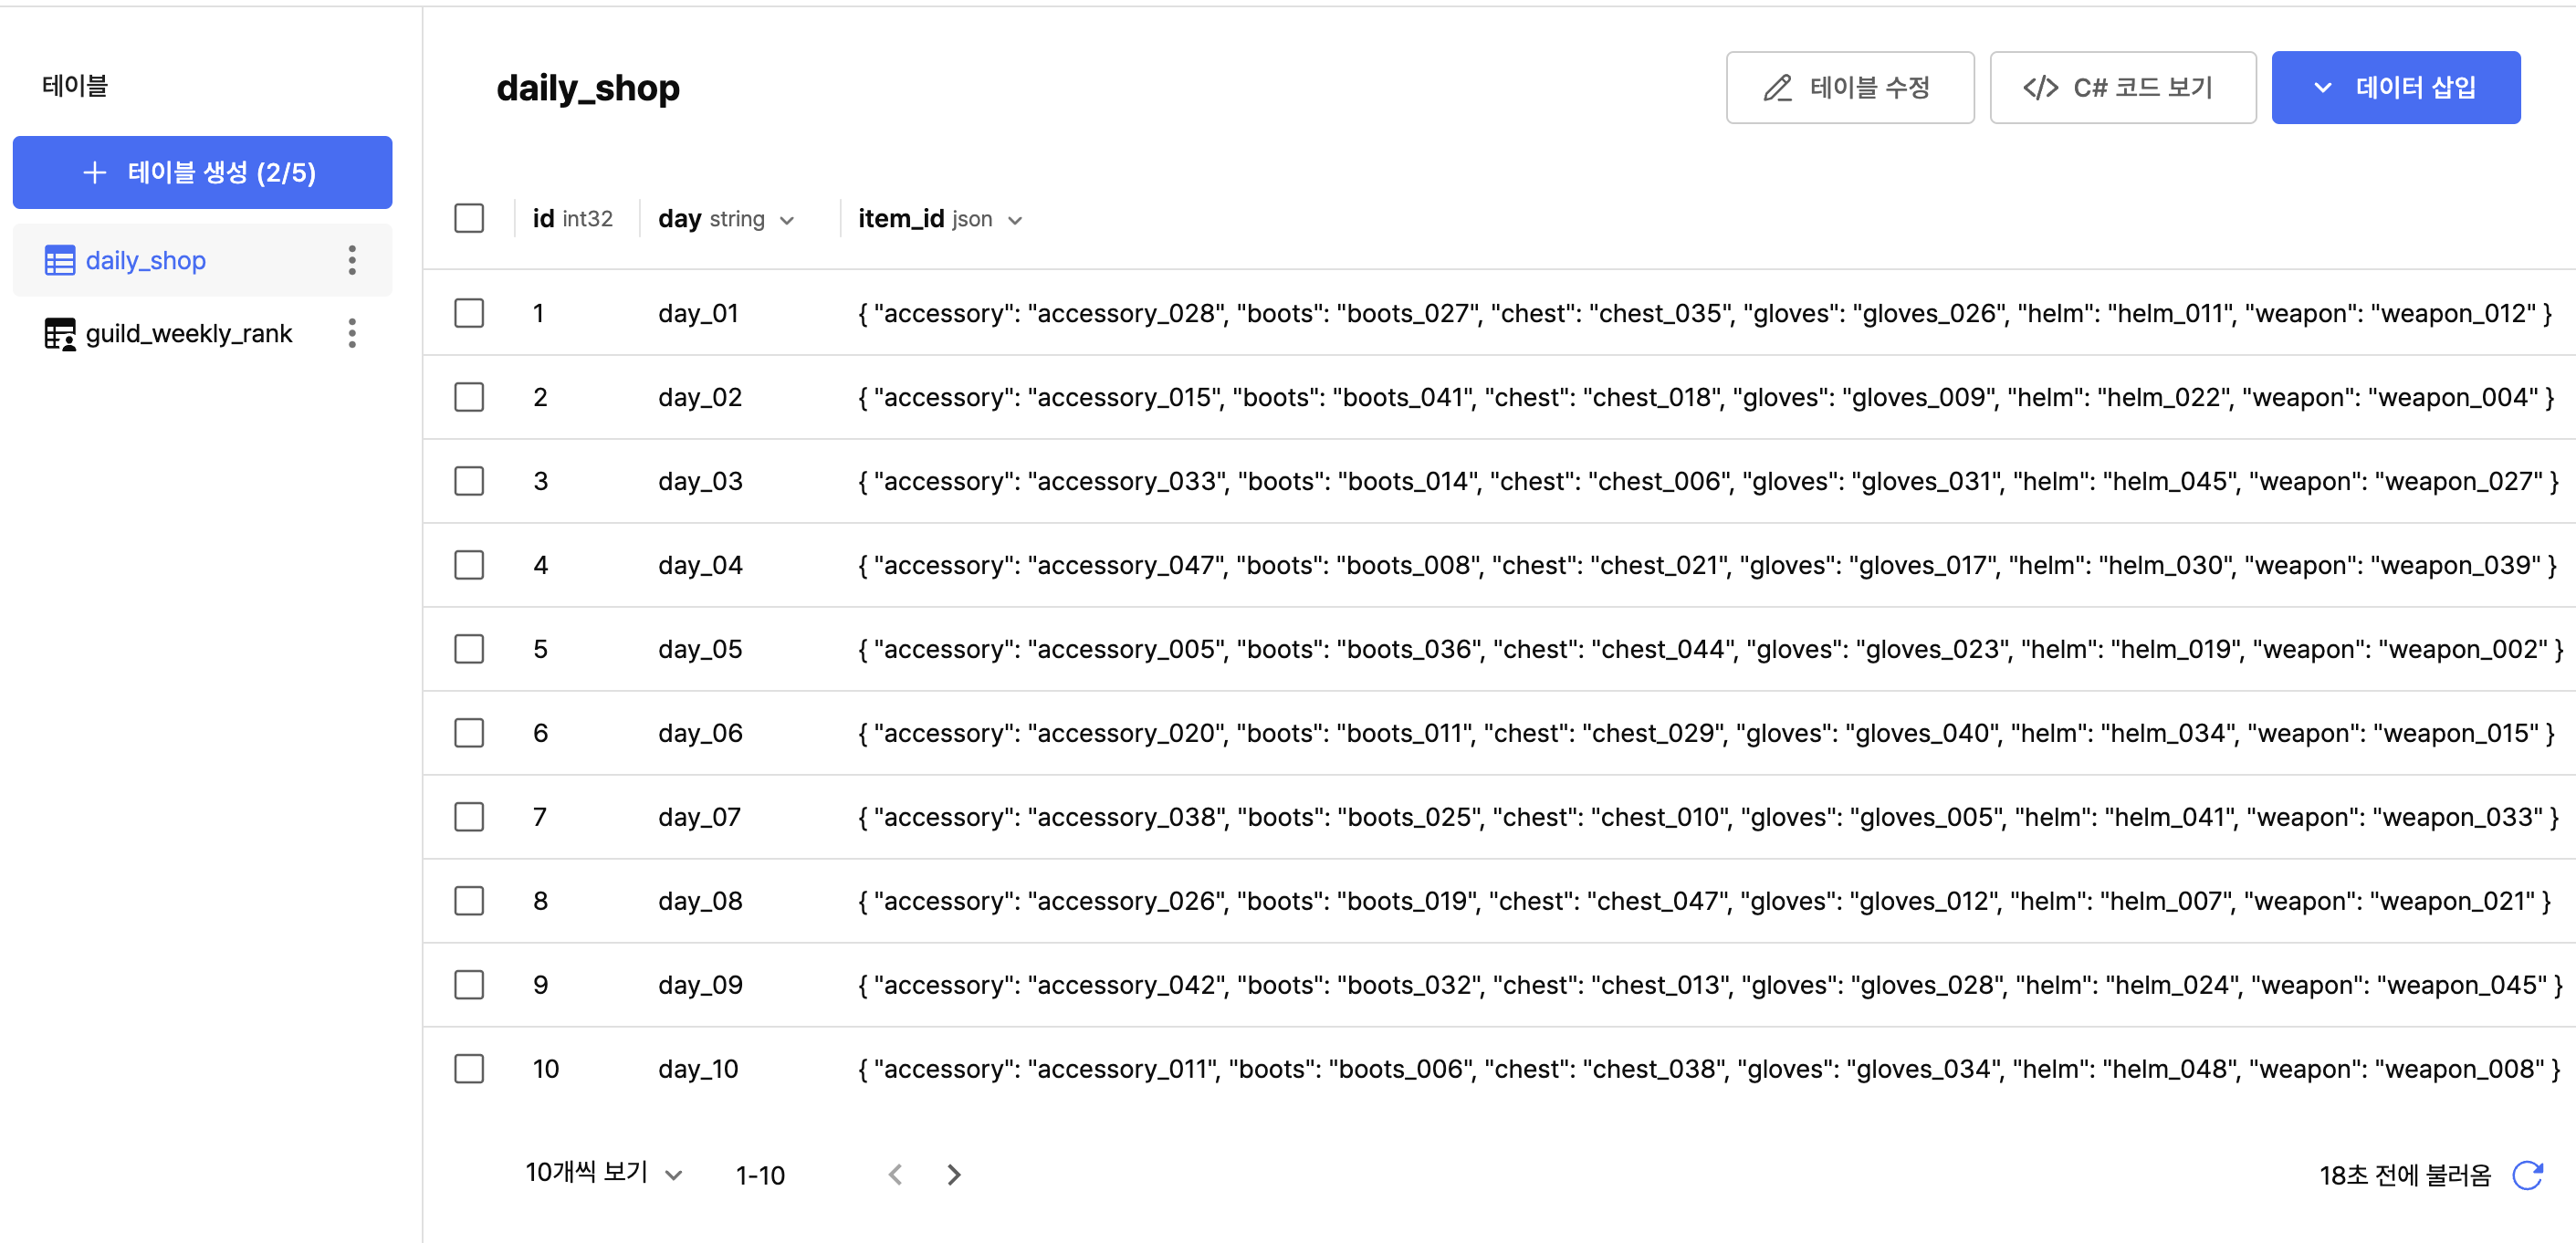Click the 테이블 생성 (2/5) button

pyautogui.click(x=202, y=172)
